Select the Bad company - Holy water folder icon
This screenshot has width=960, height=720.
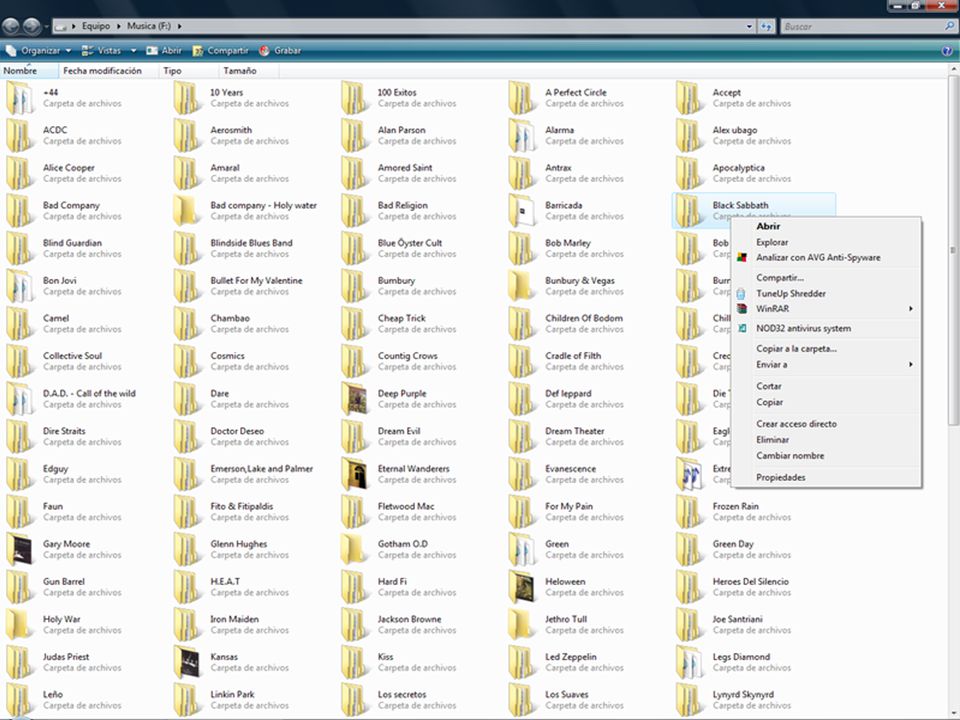[x=187, y=211]
